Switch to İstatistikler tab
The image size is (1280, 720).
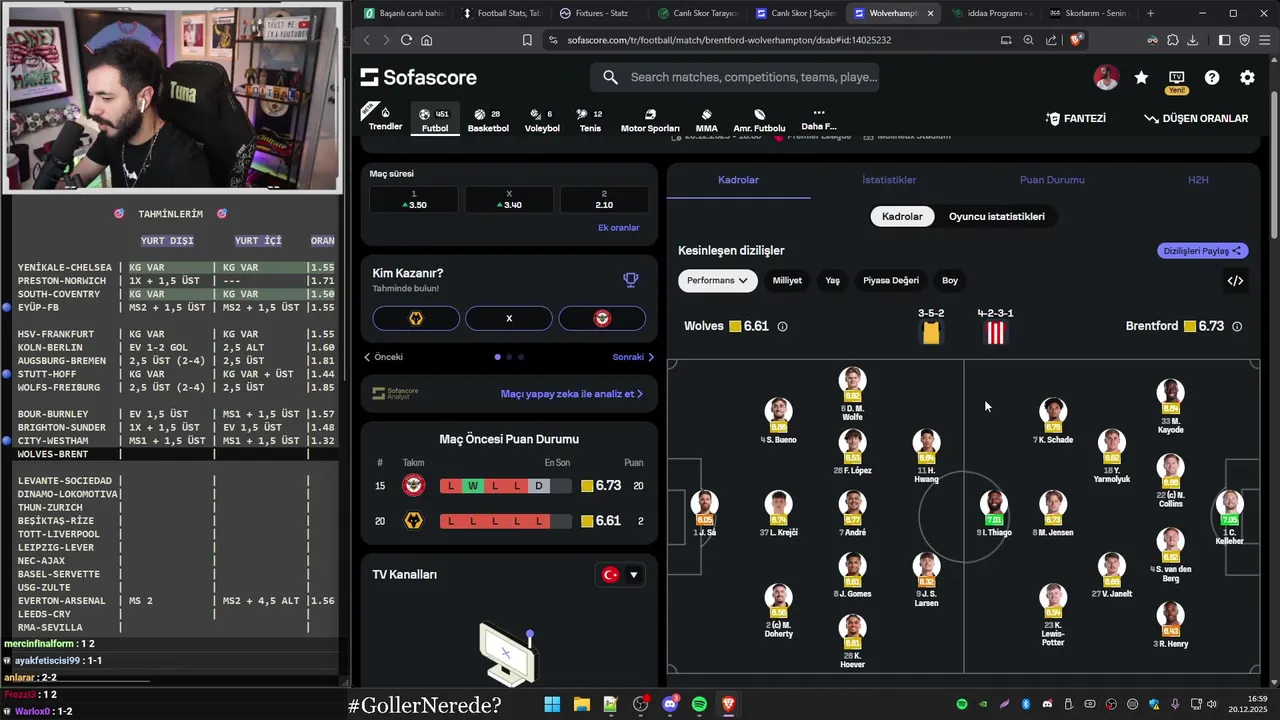coord(889,180)
